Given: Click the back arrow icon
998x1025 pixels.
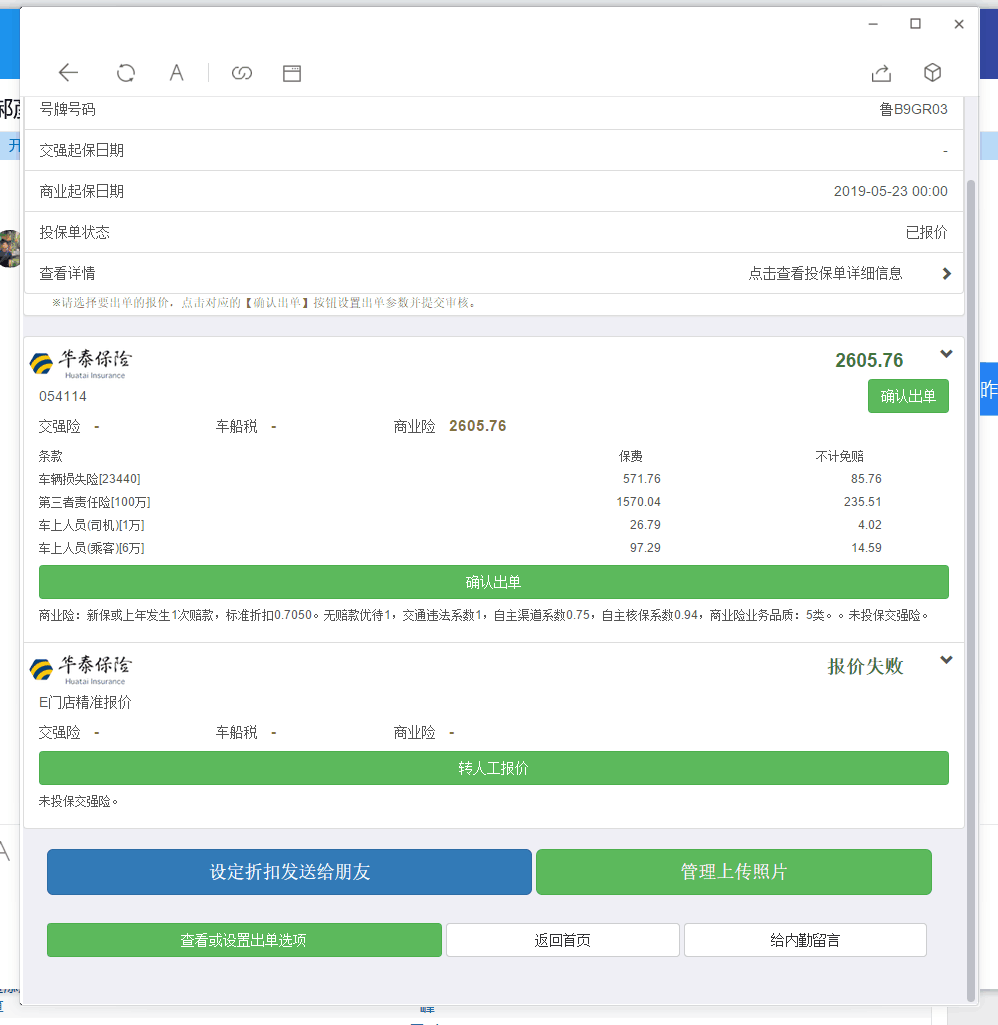Looking at the screenshot, I should coord(68,73).
